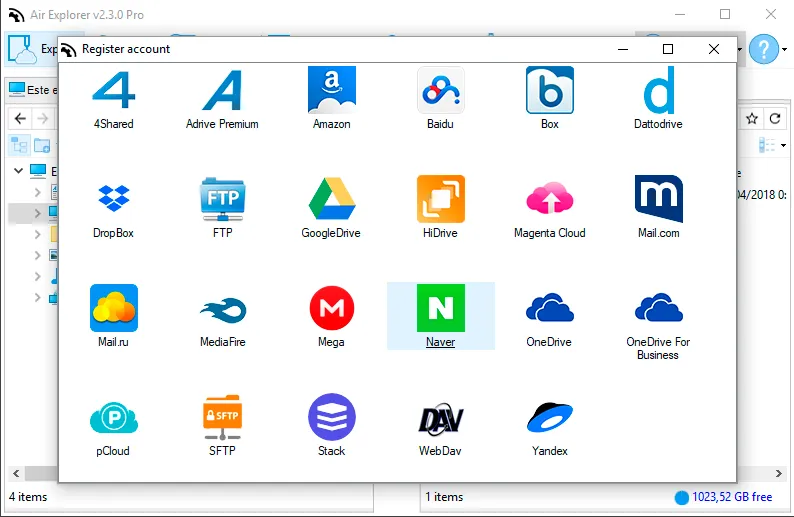
Task: Pick the HiDrive service
Action: point(441,208)
